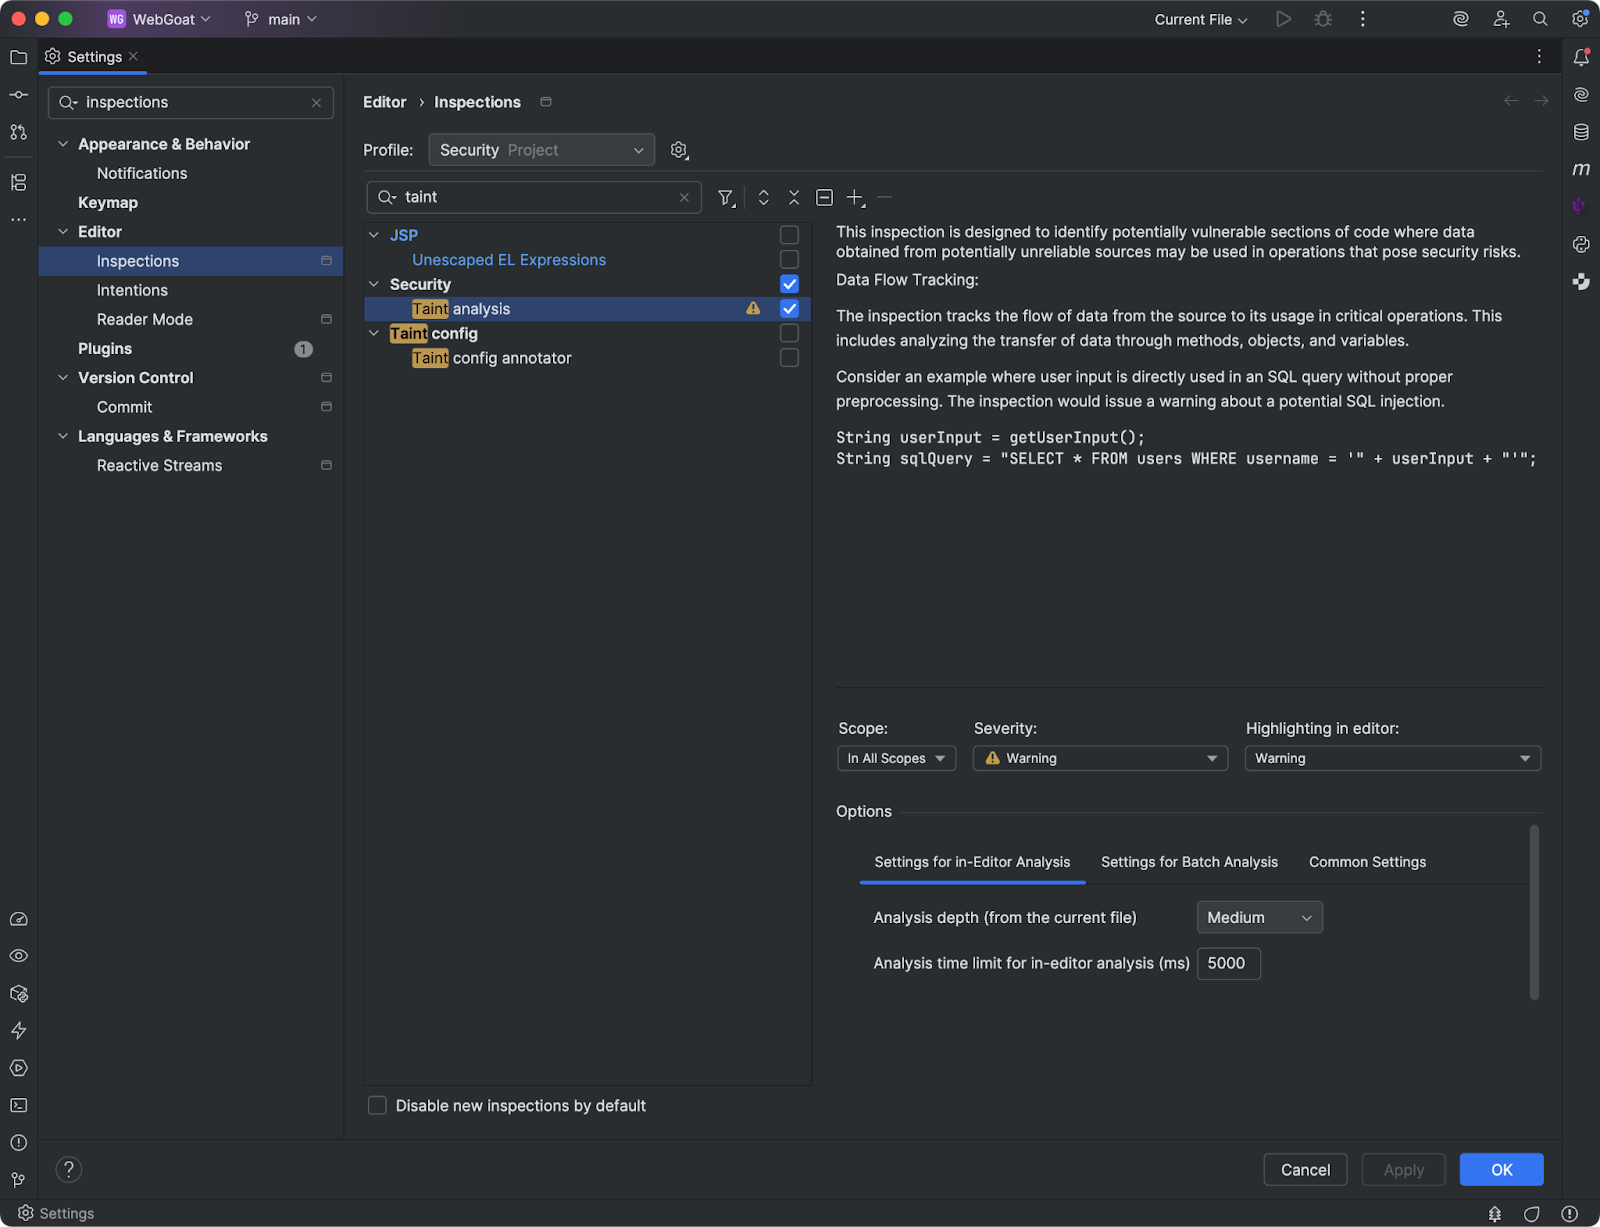Enable Unescaped EL Expressions inspection checkbox
1600x1227 pixels.
pyautogui.click(x=789, y=260)
